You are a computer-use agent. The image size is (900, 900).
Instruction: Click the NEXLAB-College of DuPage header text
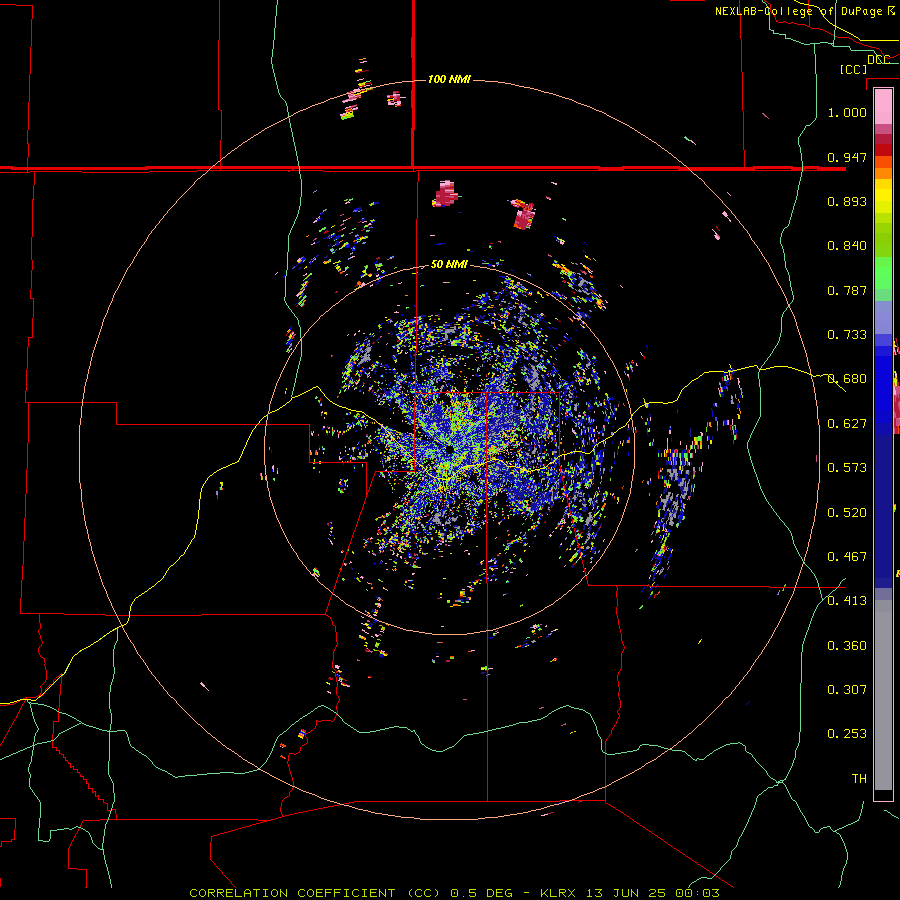click(x=805, y=11)
